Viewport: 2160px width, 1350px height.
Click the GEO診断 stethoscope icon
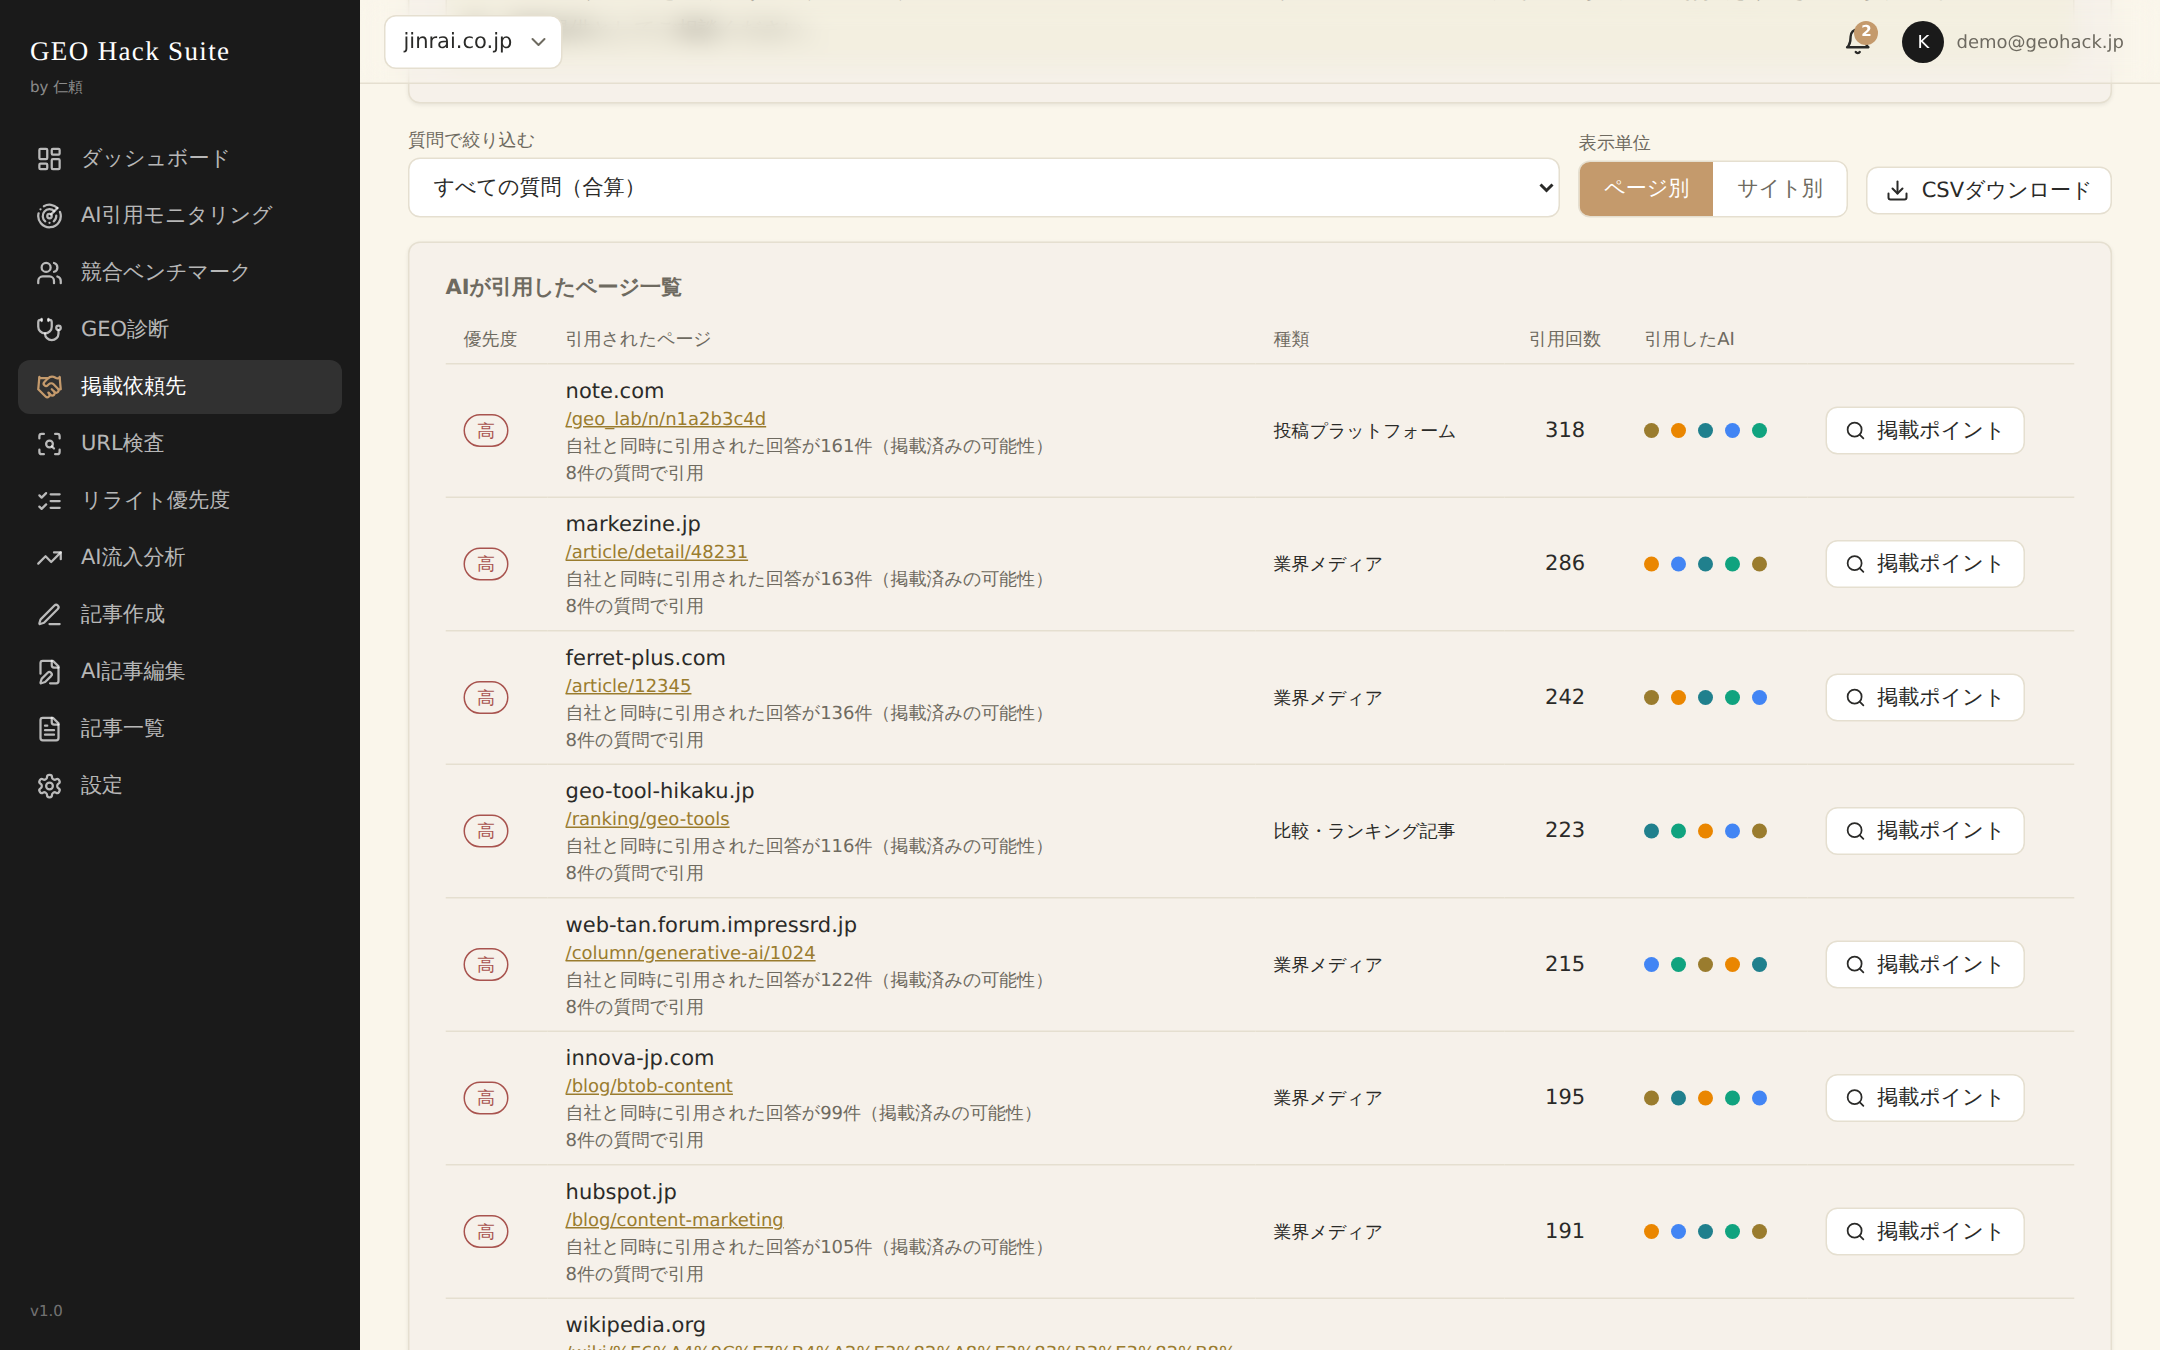point(49,329)
